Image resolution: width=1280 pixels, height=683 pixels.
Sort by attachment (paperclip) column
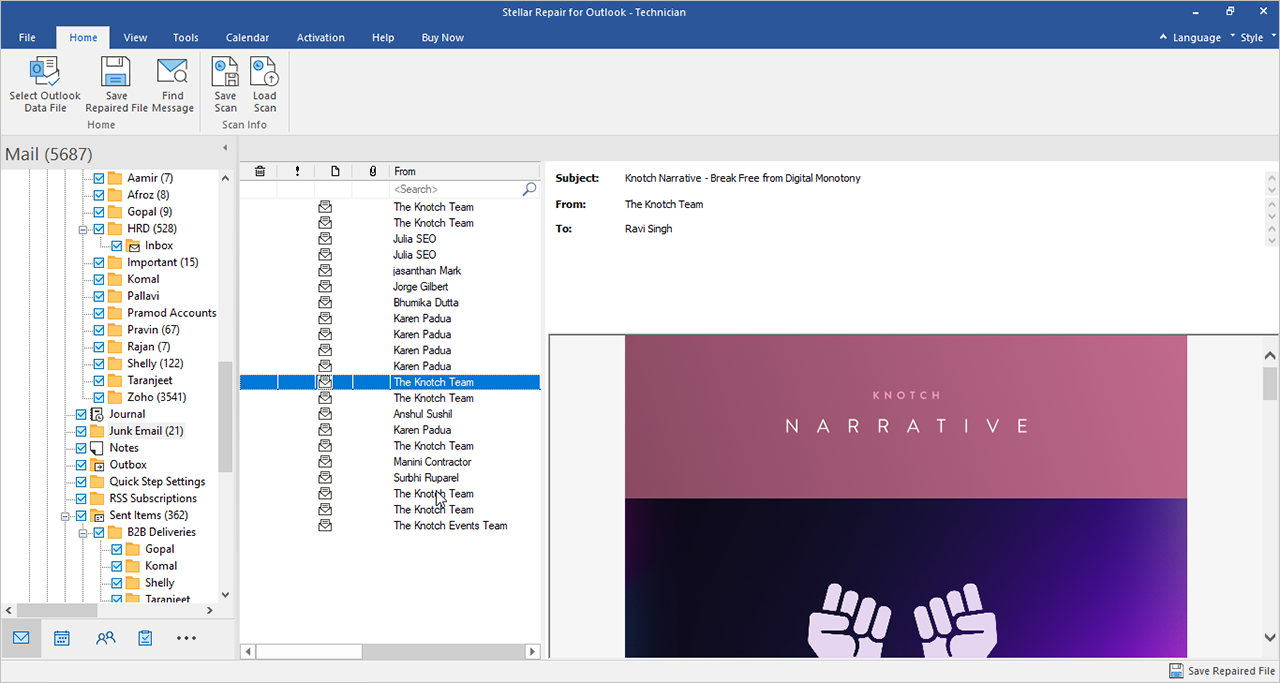[372, 172]
